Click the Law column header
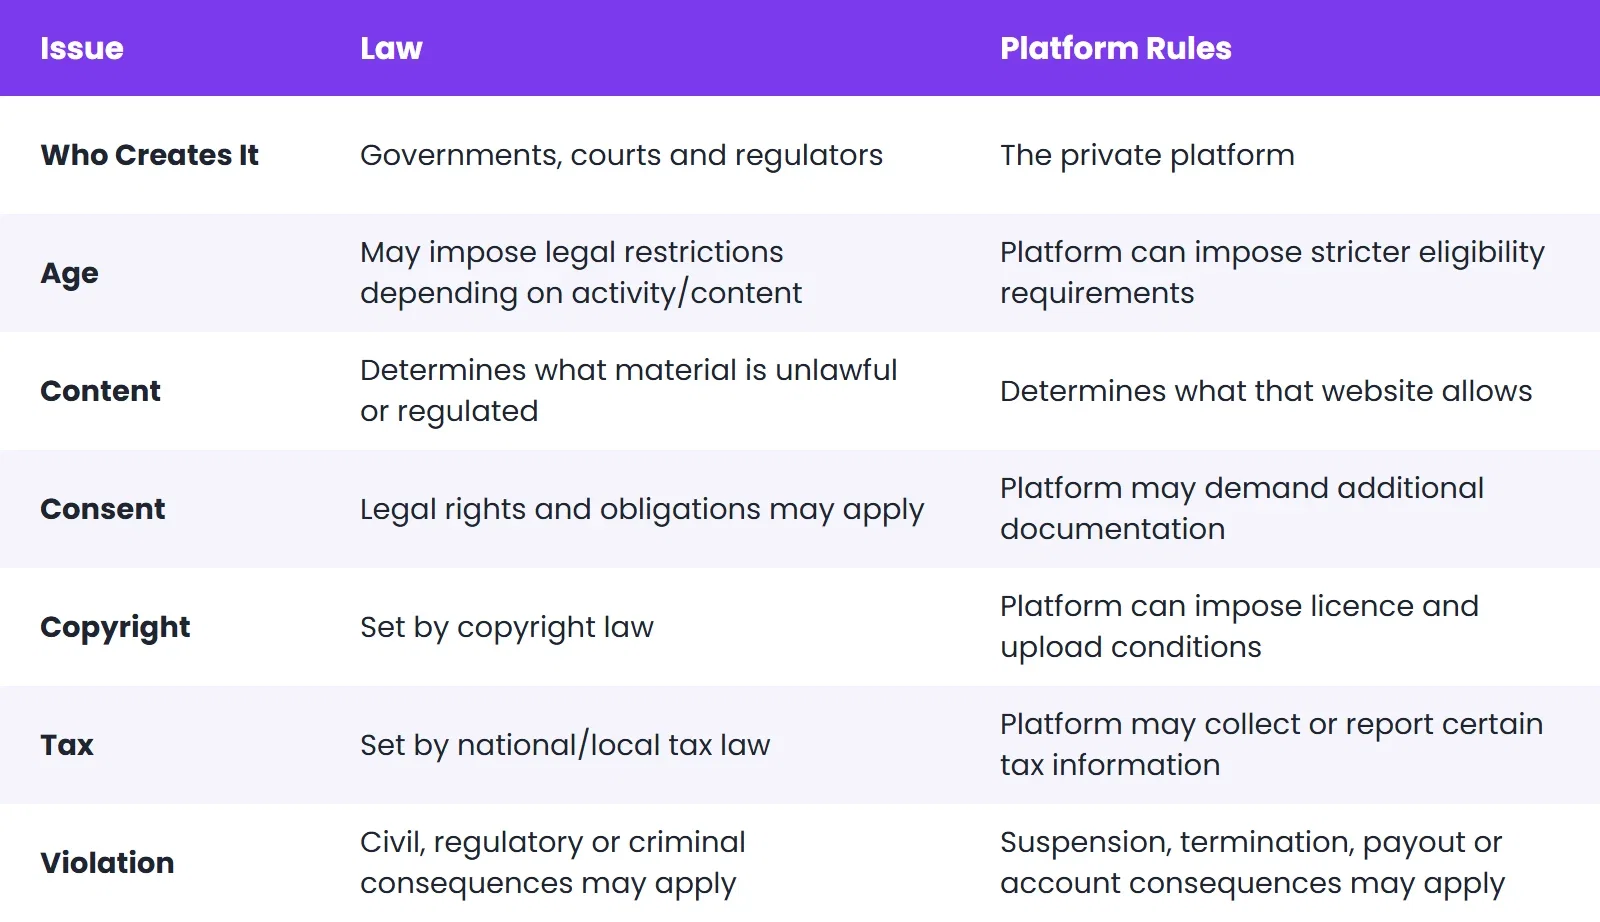Screen dimensions: 1600x922 (391, 48)
